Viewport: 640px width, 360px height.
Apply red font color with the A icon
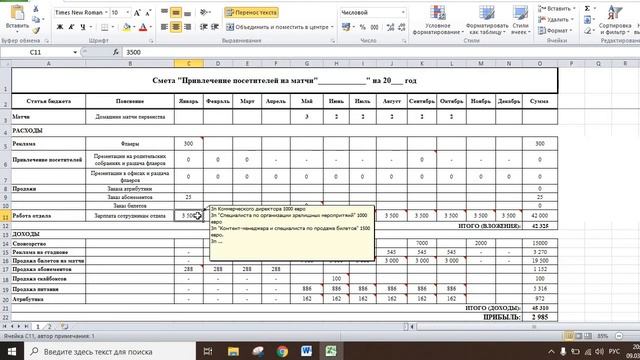[x=143, y=27]
